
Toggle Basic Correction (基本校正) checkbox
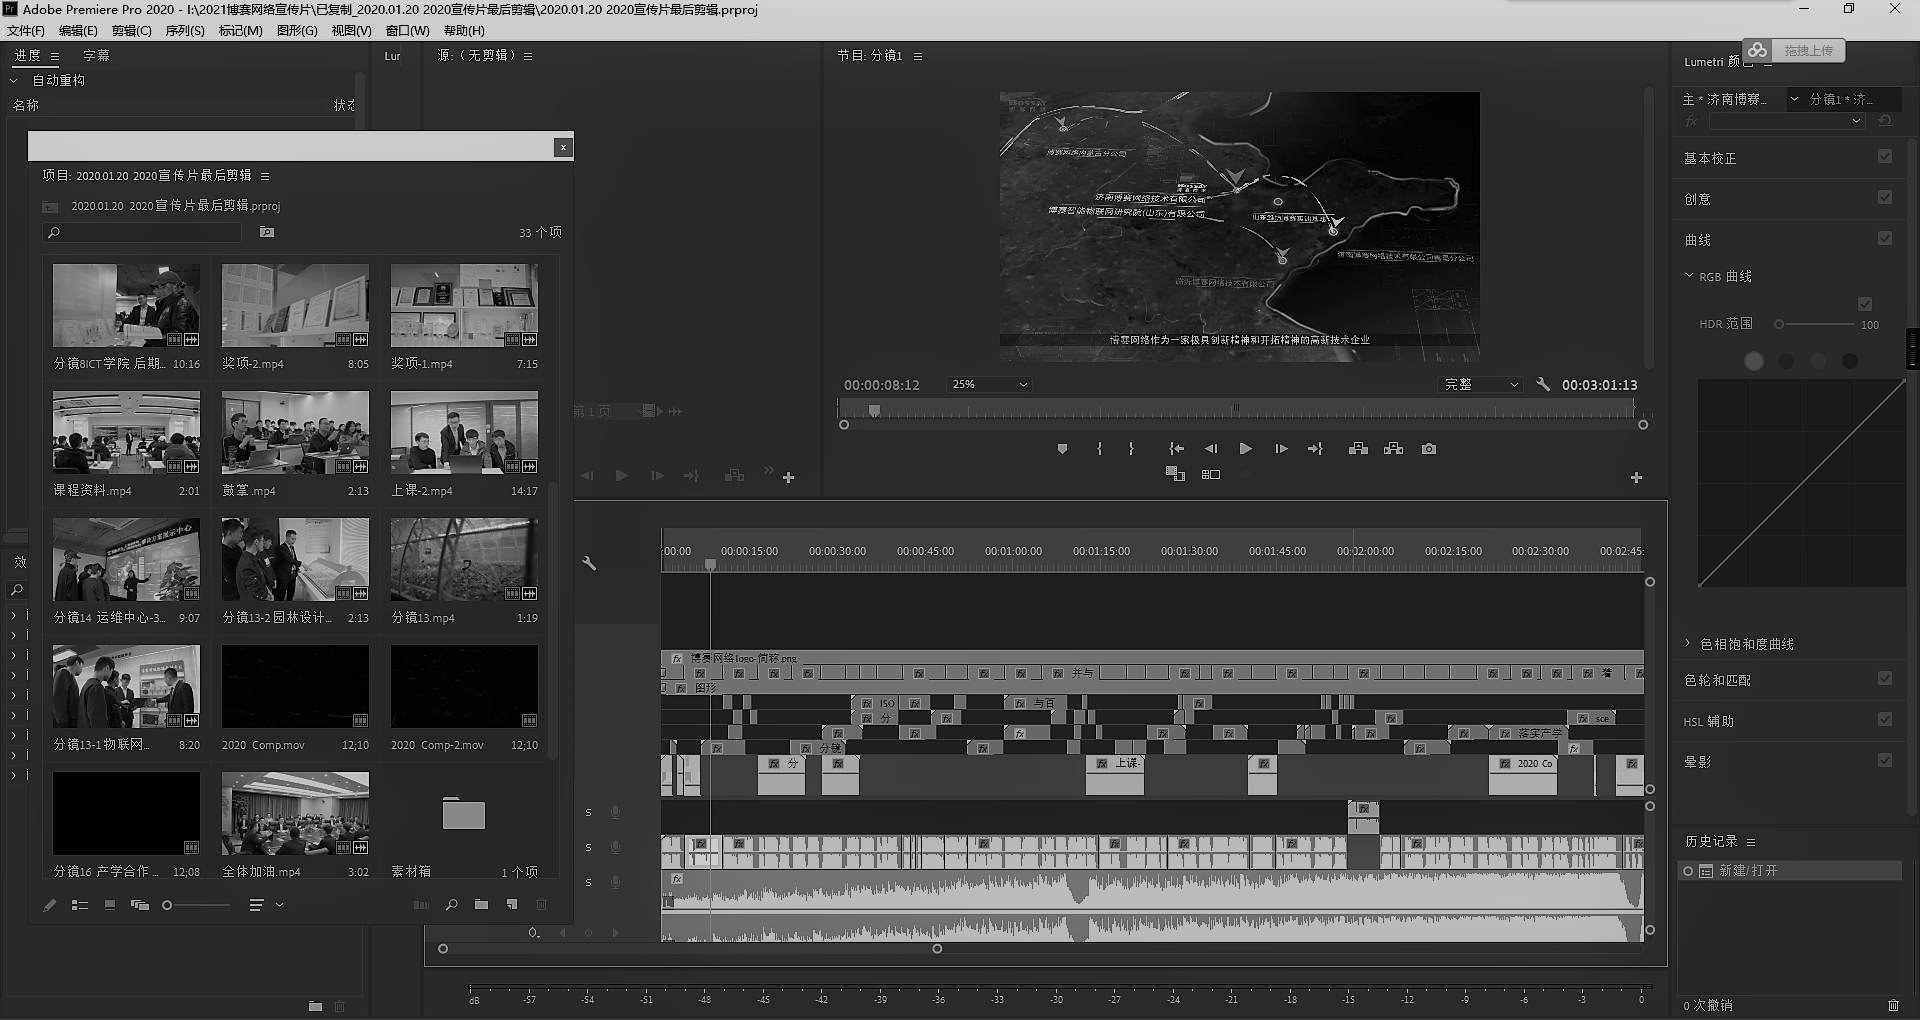click(x=1885, y=156)
